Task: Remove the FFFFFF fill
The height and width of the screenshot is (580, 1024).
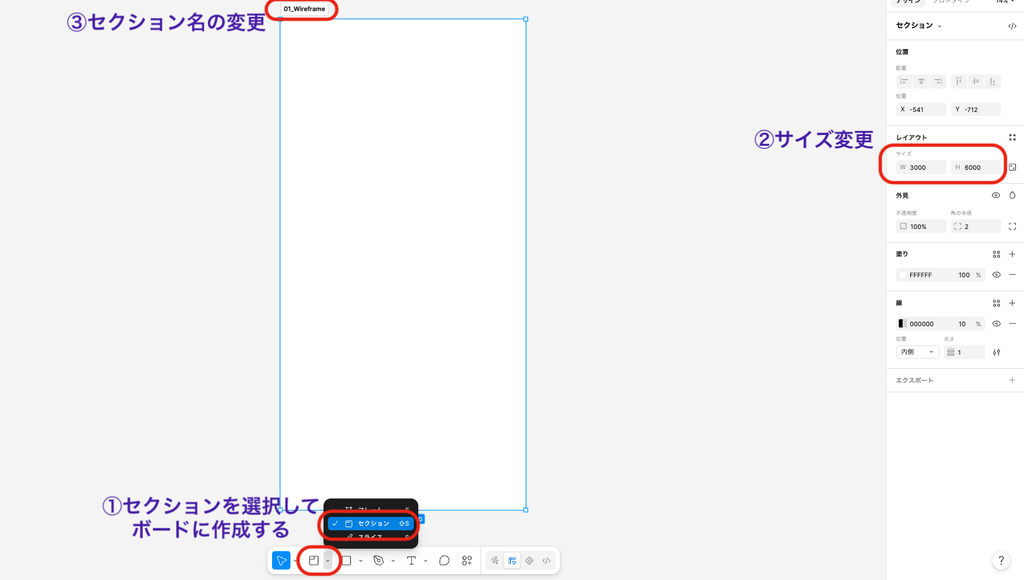Action: point(1012,275)
